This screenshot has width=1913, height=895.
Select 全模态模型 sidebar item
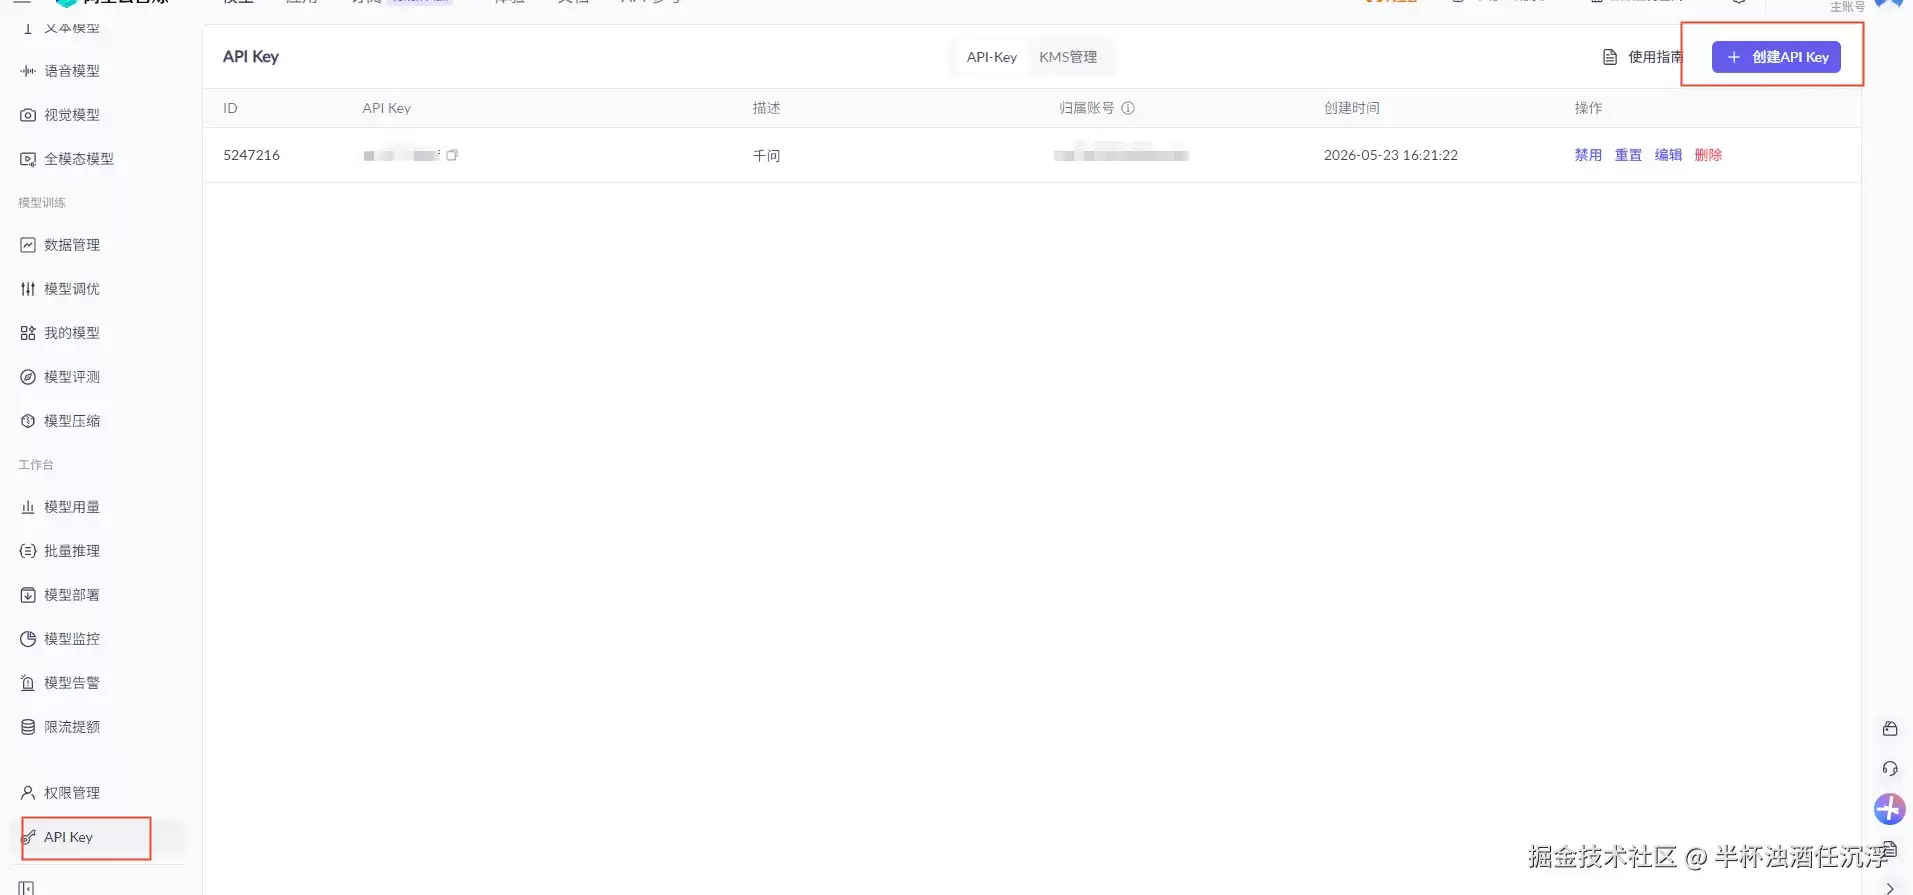coord(67,159)
